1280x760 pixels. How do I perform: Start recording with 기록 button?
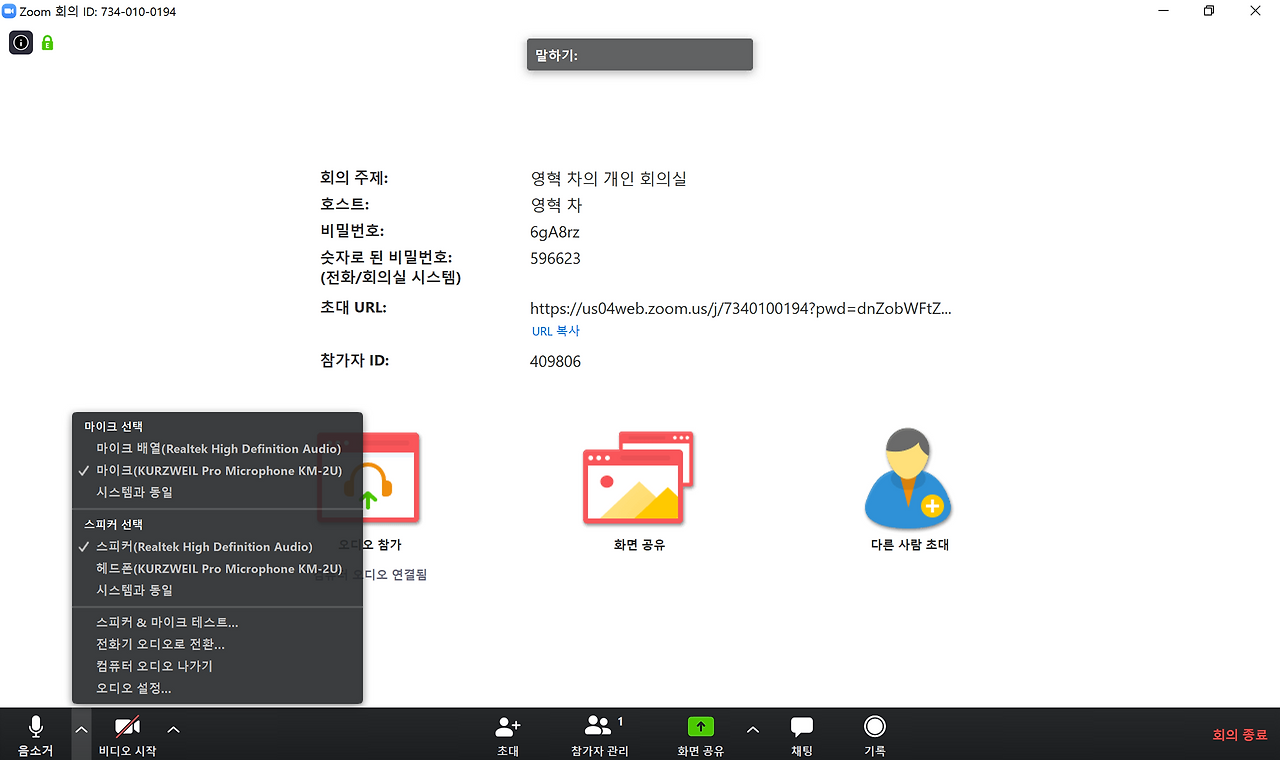[875, 735]
